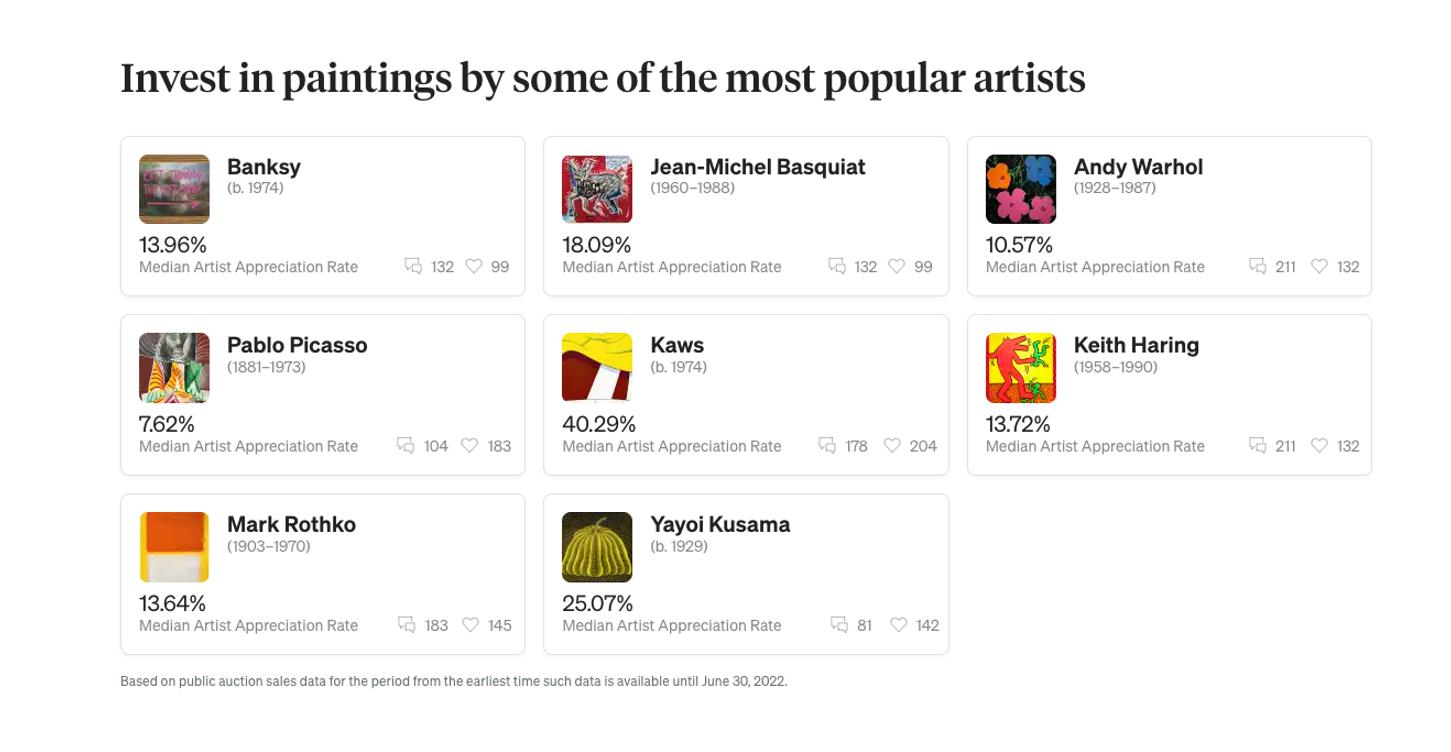
Task: Open the Banksy artwork thumbnail
Action: pos(174,189)
